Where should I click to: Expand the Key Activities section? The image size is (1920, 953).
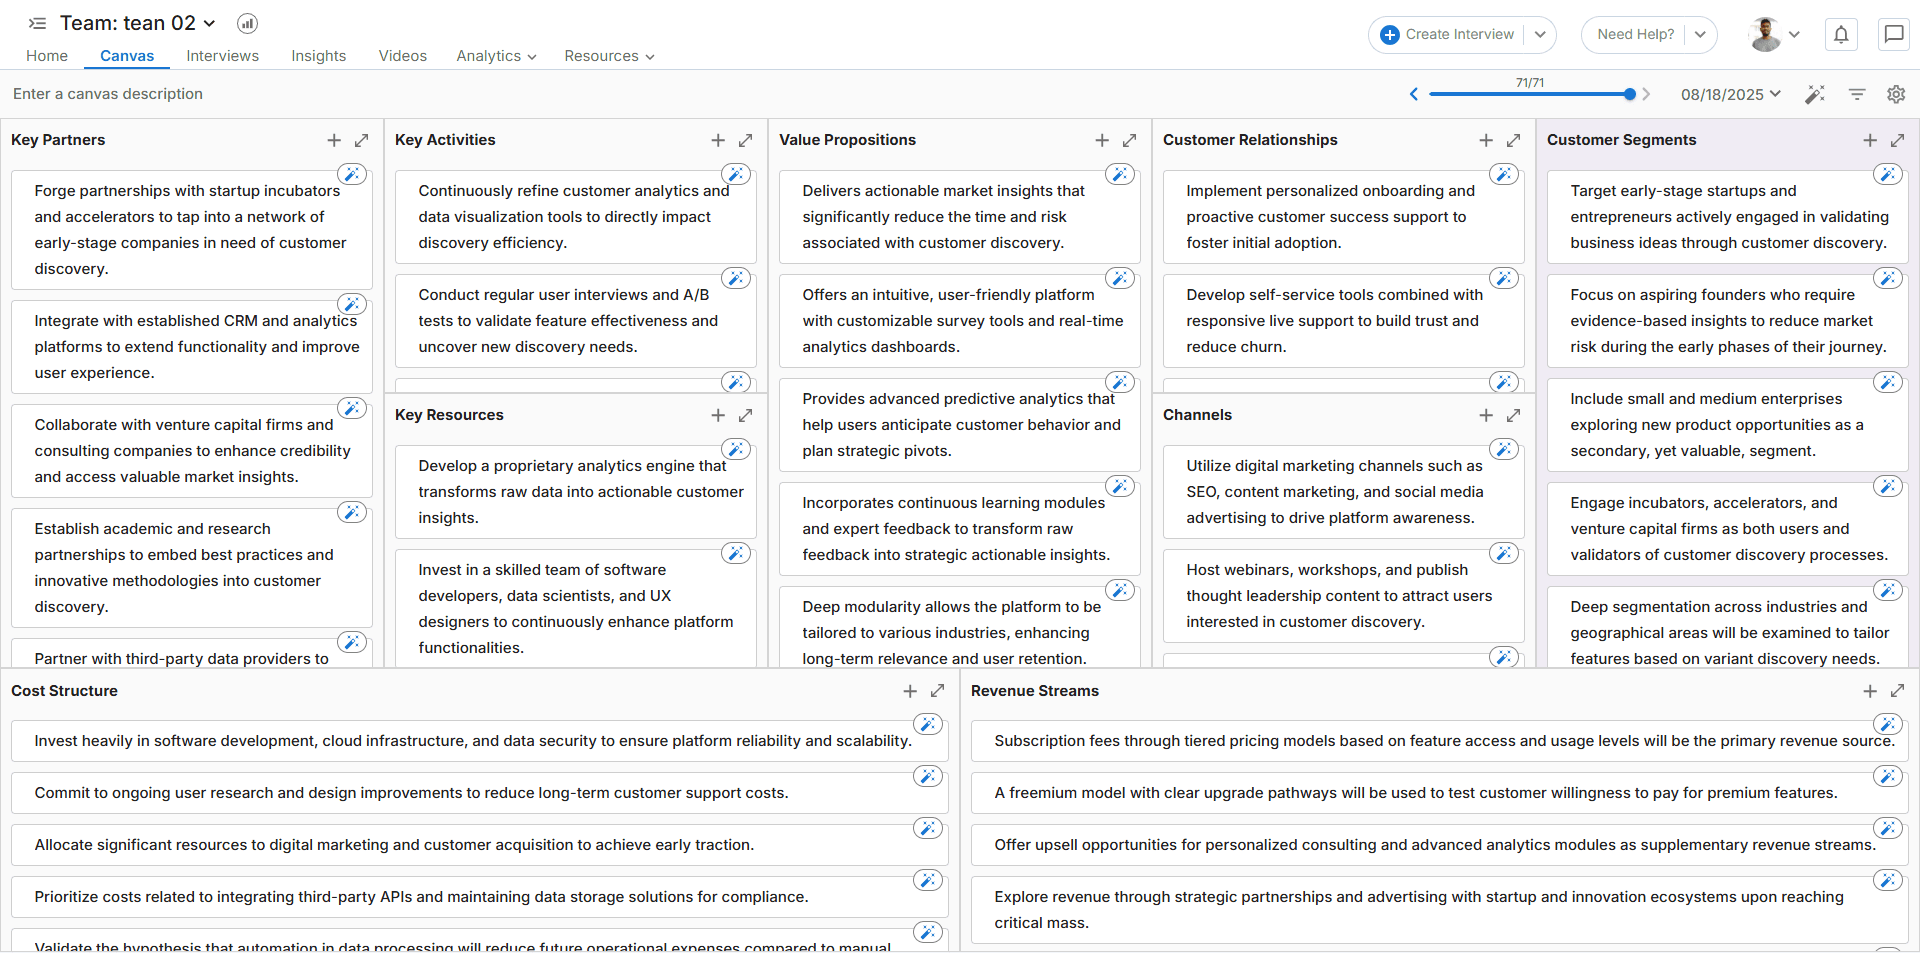[746, 141]
